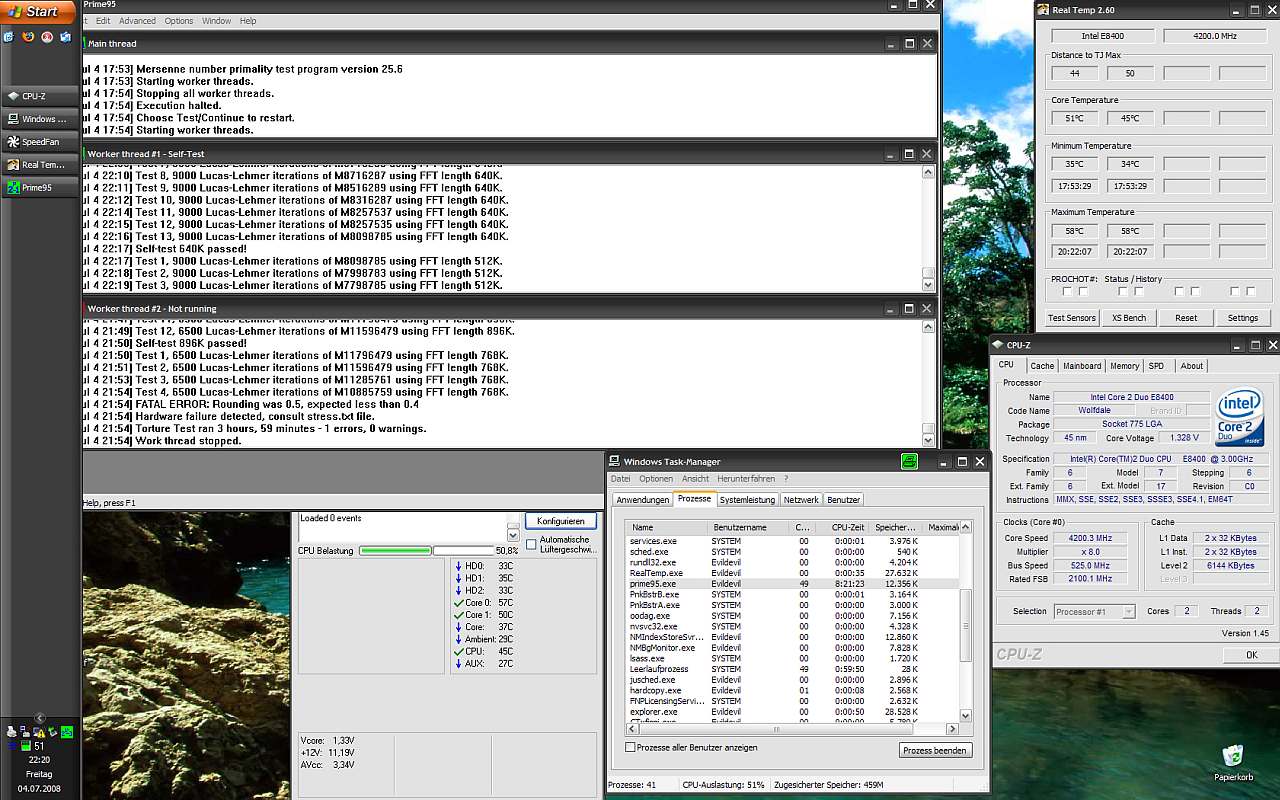Click the Konfigurieren button in SpeedFan

coord(560,521)
